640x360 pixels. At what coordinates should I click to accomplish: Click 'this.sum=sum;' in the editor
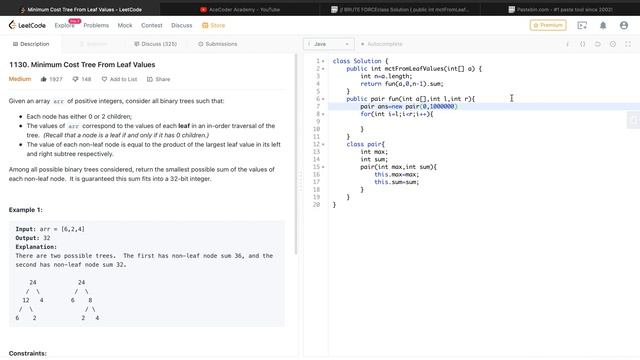[x=396, y=182]
